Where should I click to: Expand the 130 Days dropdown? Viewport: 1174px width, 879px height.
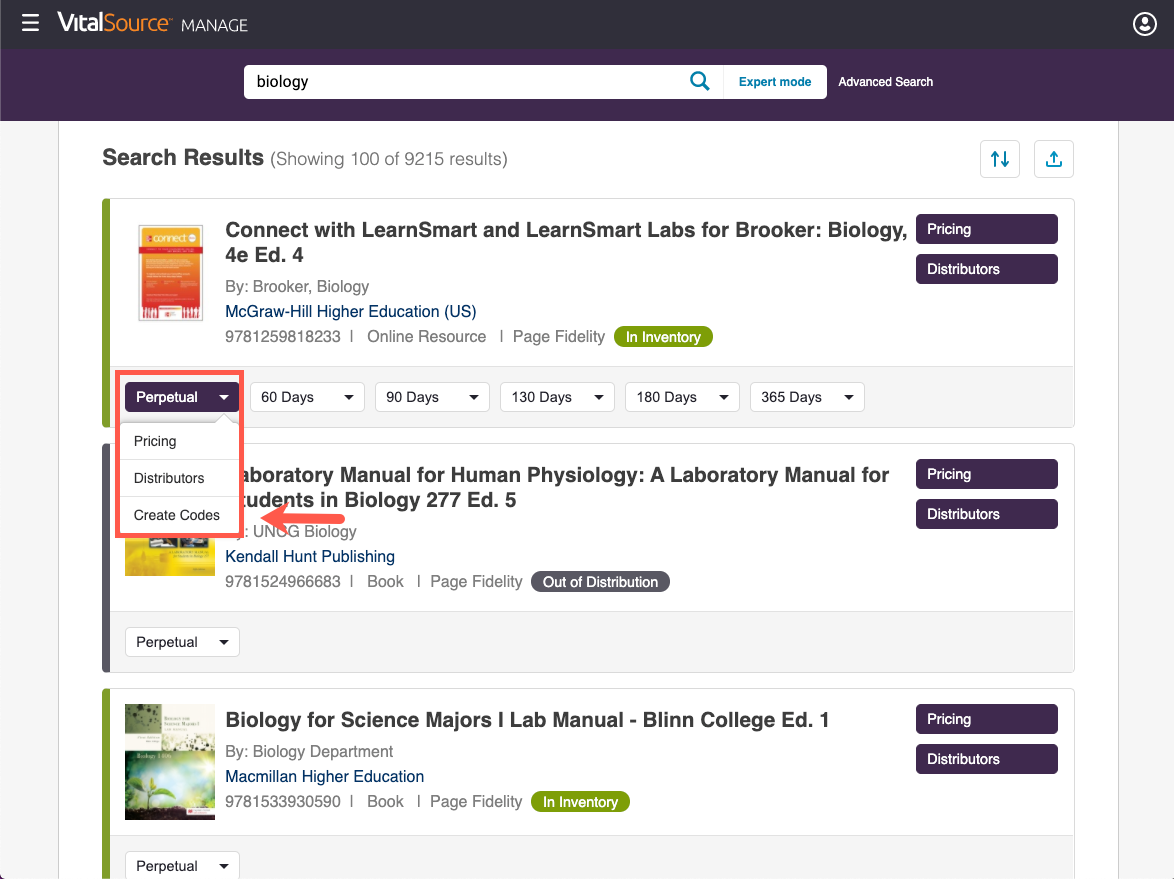pos(557,397)
